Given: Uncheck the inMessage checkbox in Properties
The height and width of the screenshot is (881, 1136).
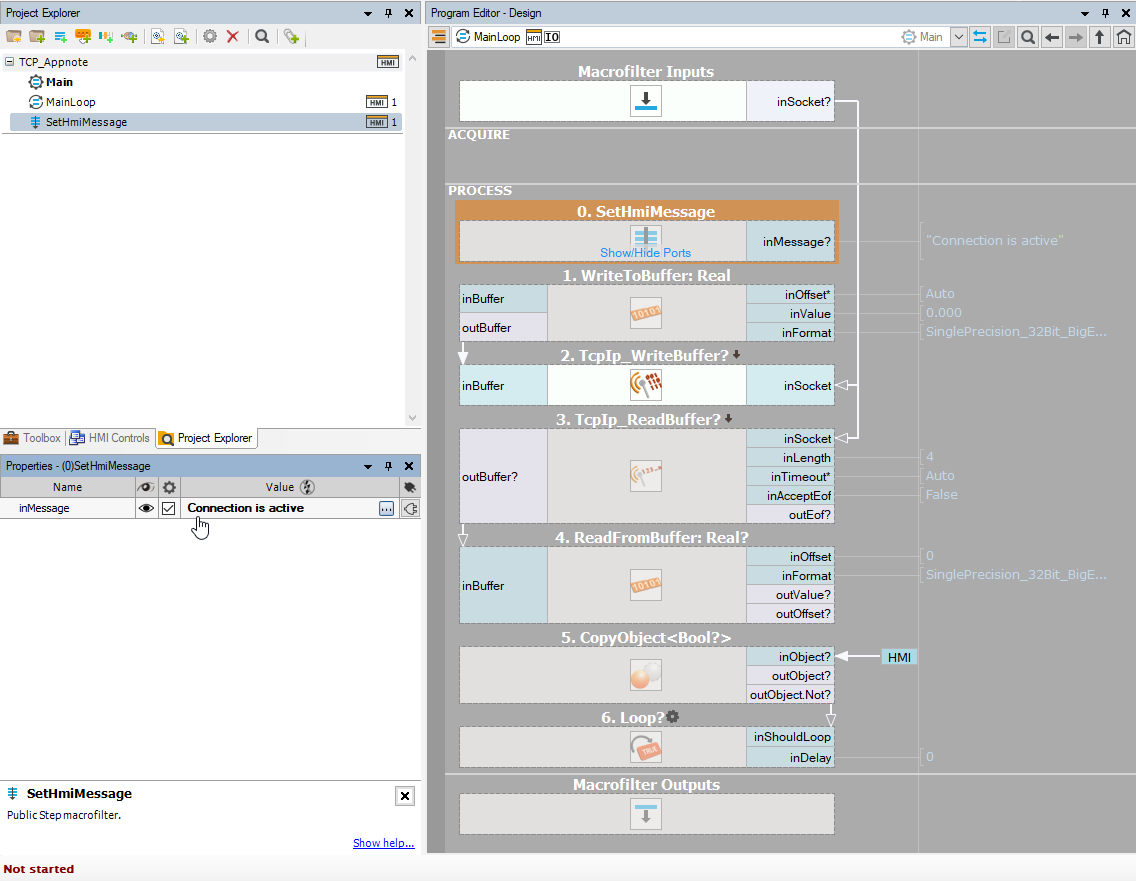Looking at the screenshot, I should pyautogui.click(x=169, y=508).
